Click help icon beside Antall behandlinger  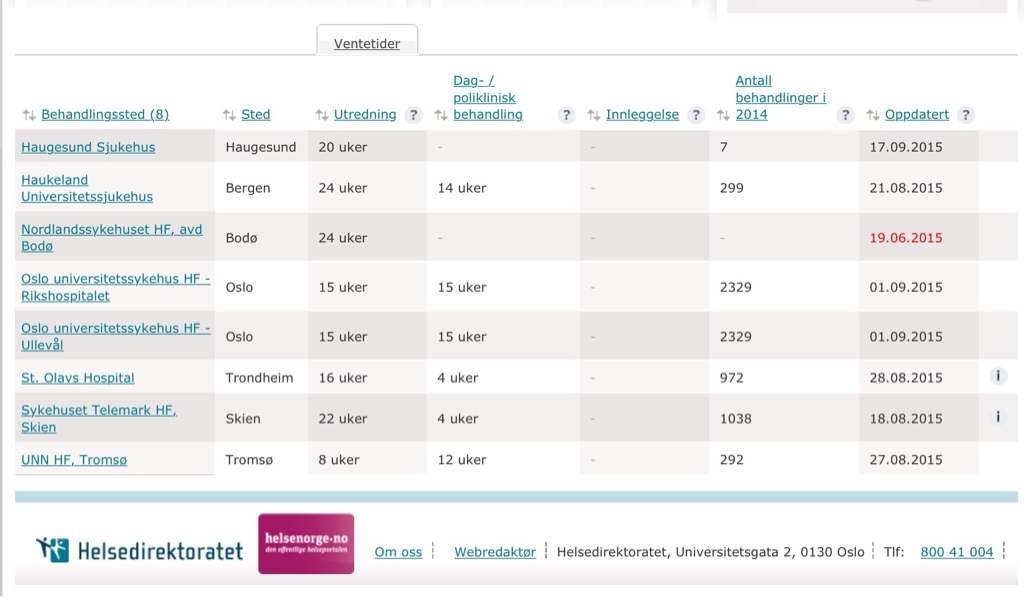pos(846,115)
